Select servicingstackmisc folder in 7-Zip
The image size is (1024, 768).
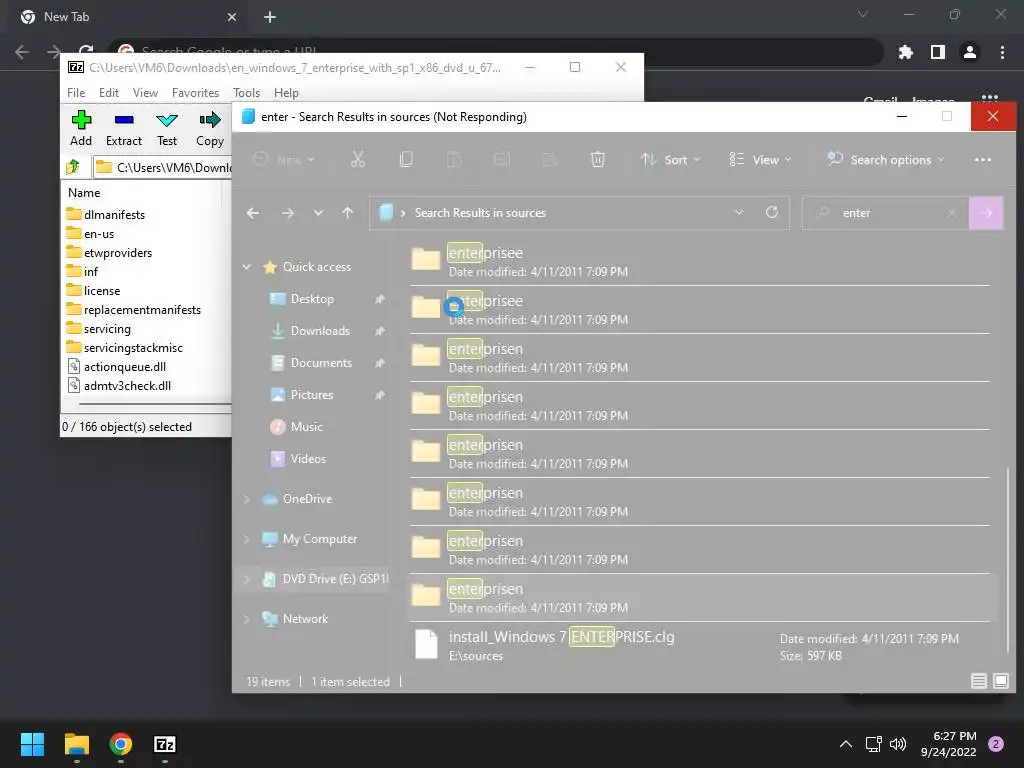coord(125,347)
